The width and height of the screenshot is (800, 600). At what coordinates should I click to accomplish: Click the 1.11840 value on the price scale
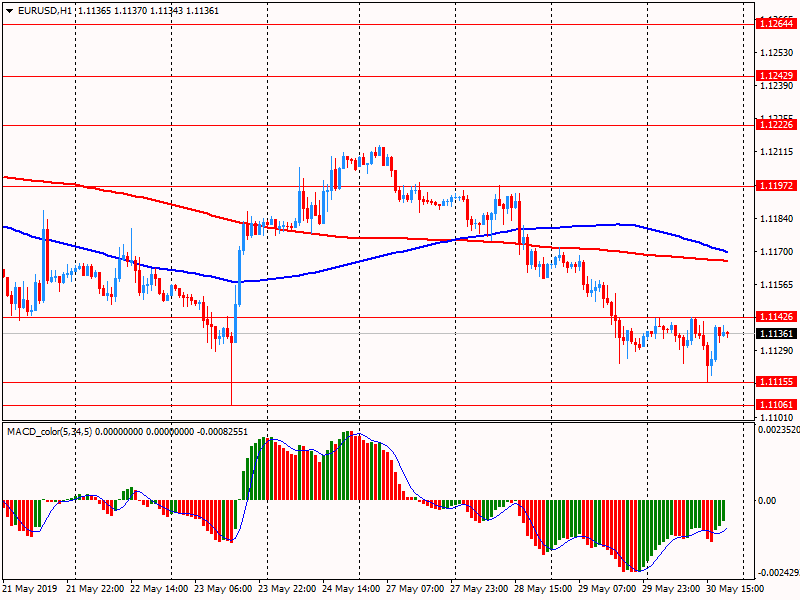776,218
